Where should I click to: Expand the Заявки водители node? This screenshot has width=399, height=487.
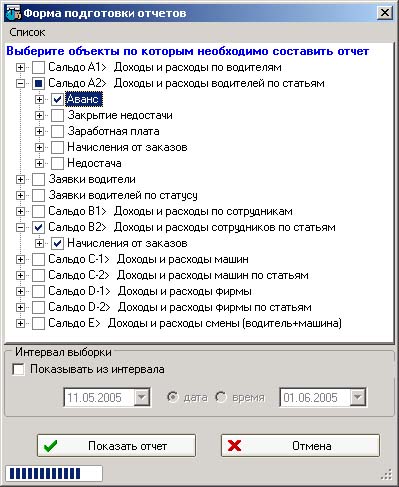20,179
